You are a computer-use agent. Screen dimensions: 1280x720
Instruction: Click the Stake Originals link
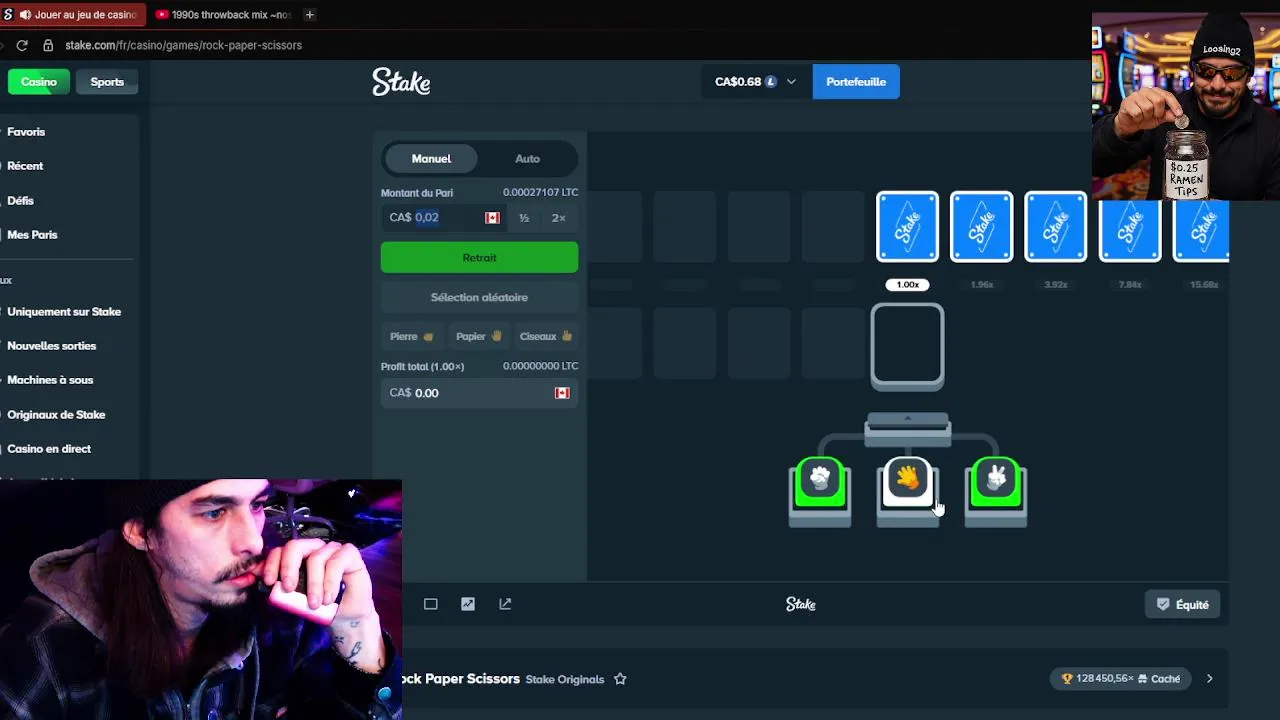pyautogui.click(x=565, y=680)
